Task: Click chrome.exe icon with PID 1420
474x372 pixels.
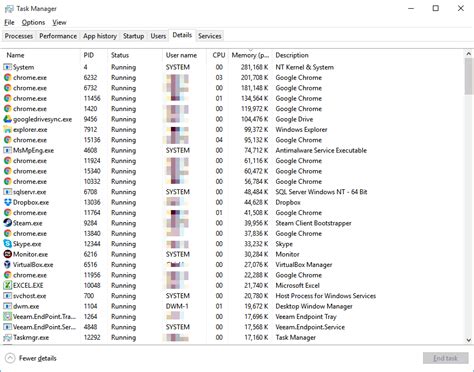Action: tap(7, 109)
